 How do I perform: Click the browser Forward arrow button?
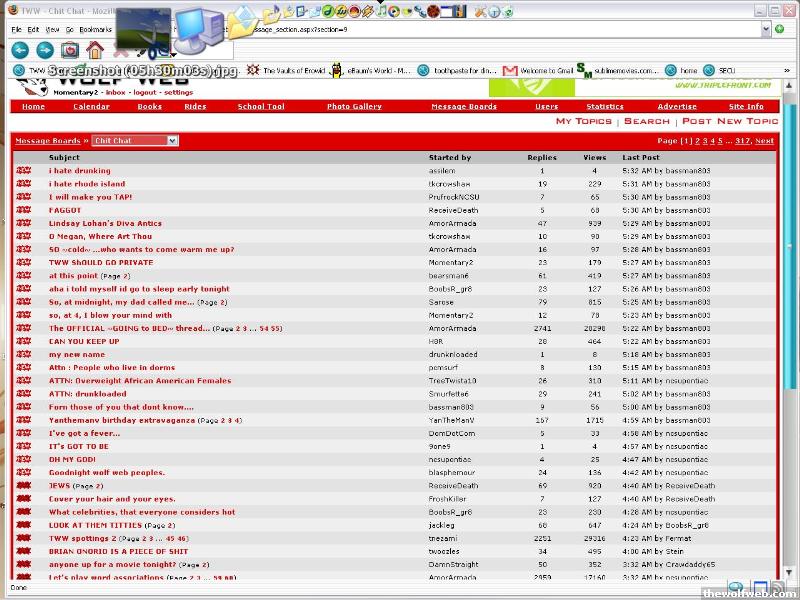coord(45,50)
